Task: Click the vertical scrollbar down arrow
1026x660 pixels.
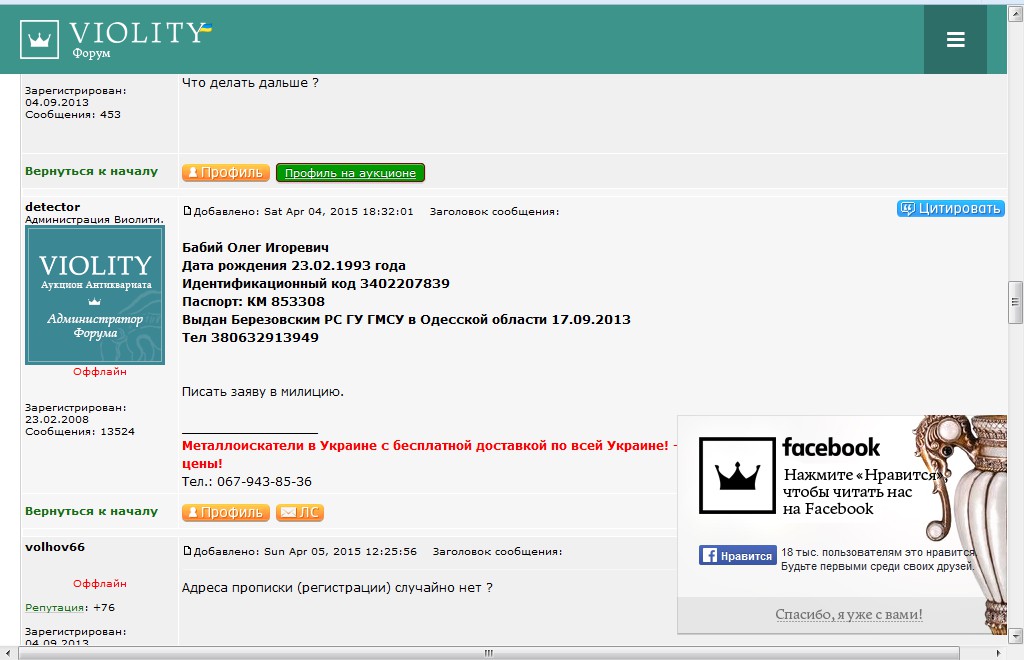Action: tap(1015, 635)
